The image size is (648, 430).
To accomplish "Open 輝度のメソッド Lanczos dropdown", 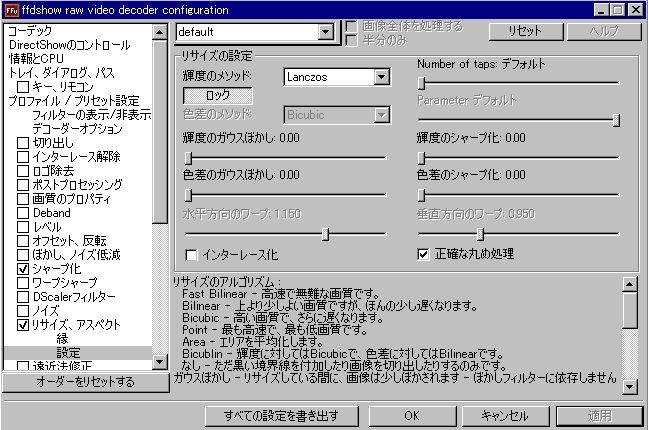I will coord(381,77).
